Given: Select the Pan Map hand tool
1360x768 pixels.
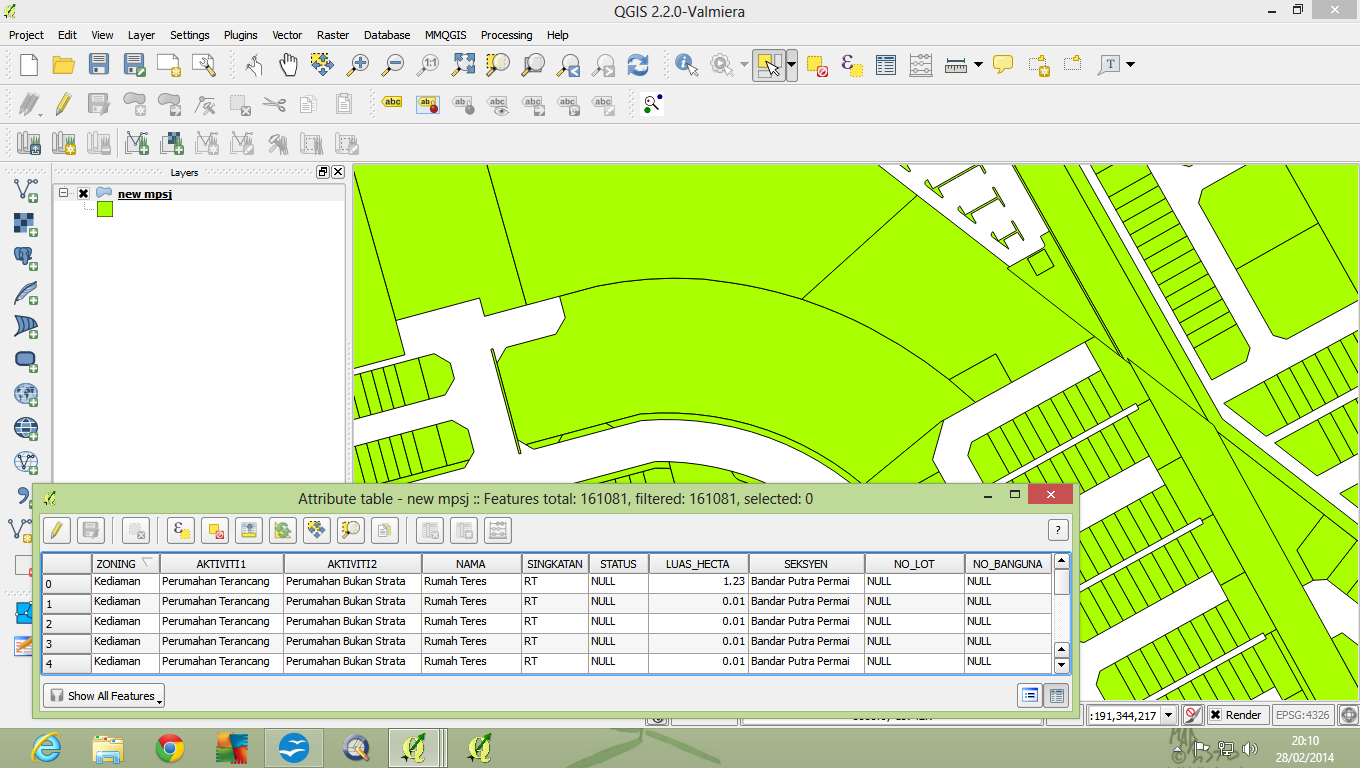Looking at the screenshot, I should pos(288,65).
